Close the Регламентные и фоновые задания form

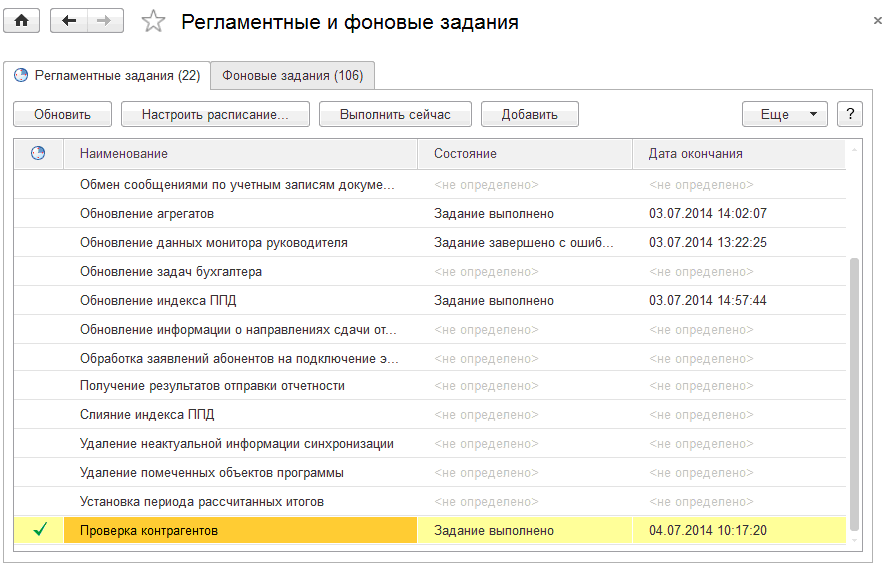pos(878,21)
